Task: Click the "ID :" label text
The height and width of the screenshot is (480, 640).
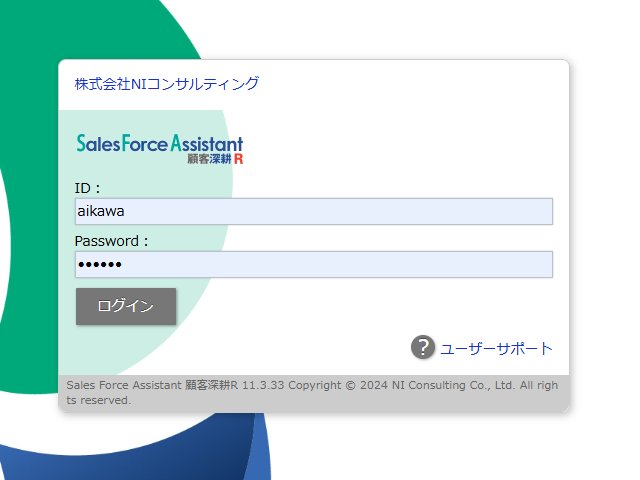Action: 87,188
